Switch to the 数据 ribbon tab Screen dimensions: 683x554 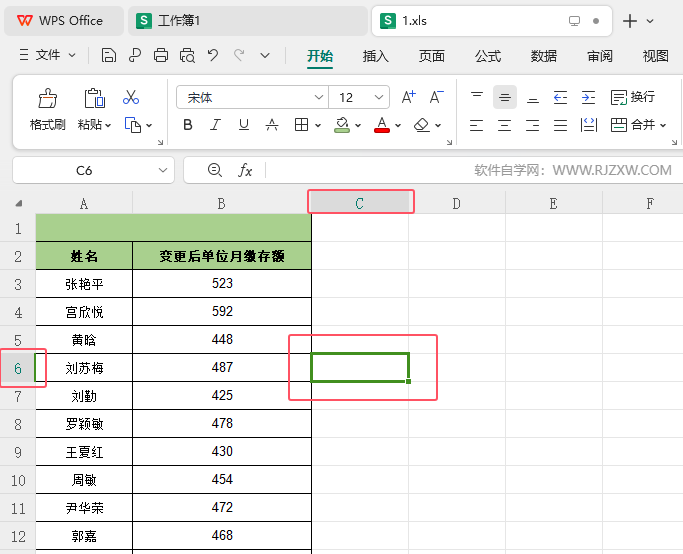point(544,56)
